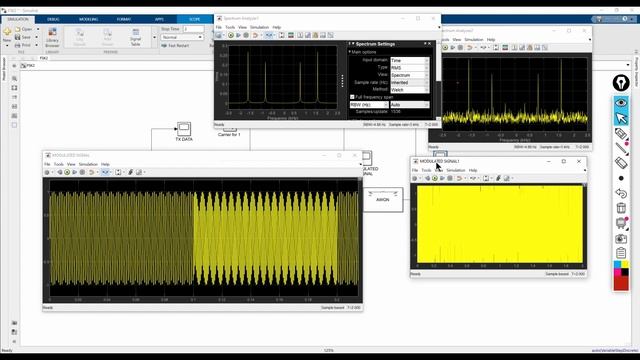
Task: Collapse the Main options section
Action: point(350,52)
